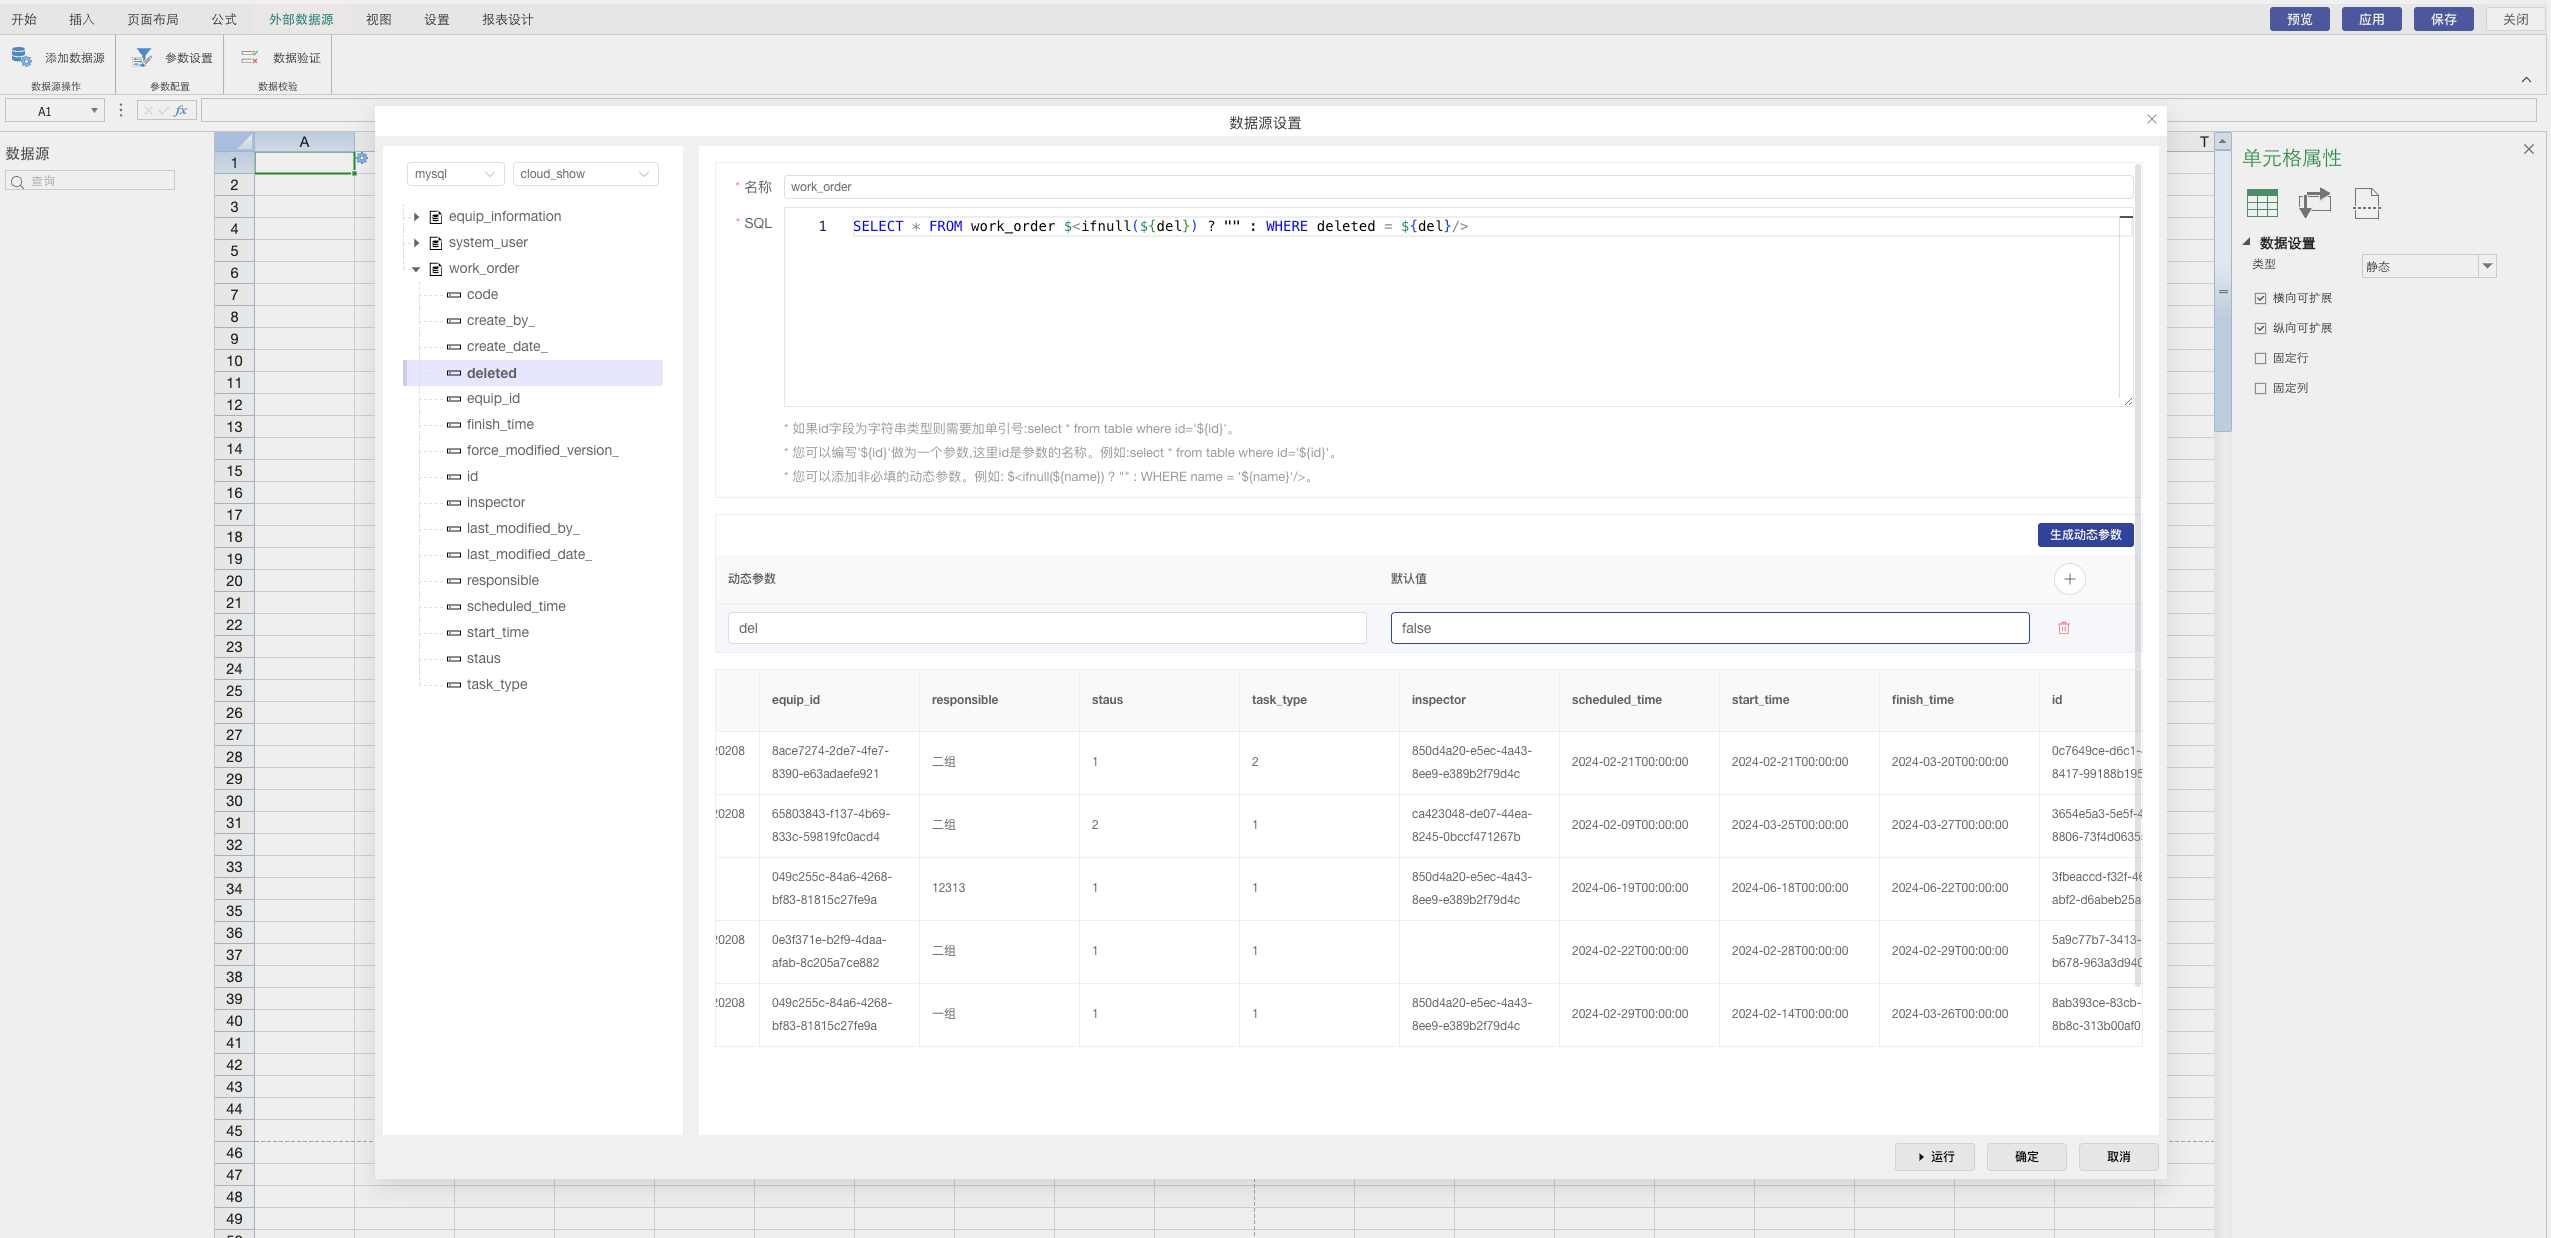Click the Cancel (取消) button in the dialog
This screenshot has height=1238, width=2551.
tap(2118, 1157)
